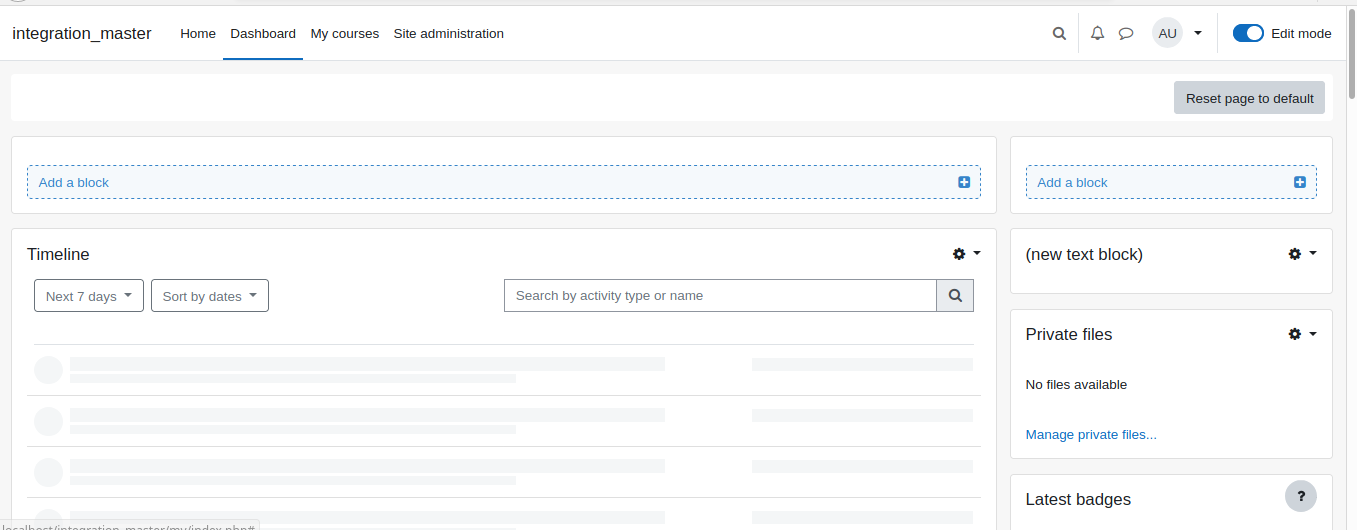Open the search icon in the top bar
Image resolution: width=1357 pixels, height=530 pixels.
point(1059,33)
